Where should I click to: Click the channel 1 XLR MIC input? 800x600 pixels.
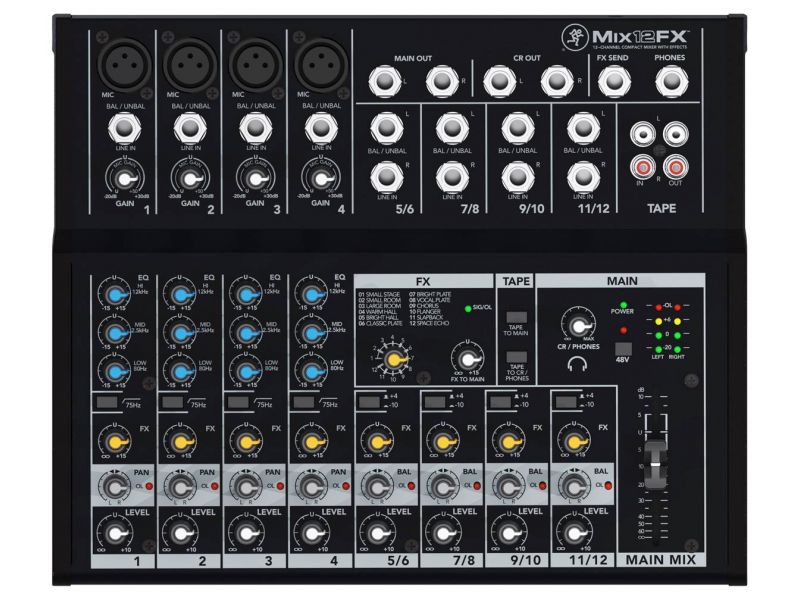click(x=124, y=64)
